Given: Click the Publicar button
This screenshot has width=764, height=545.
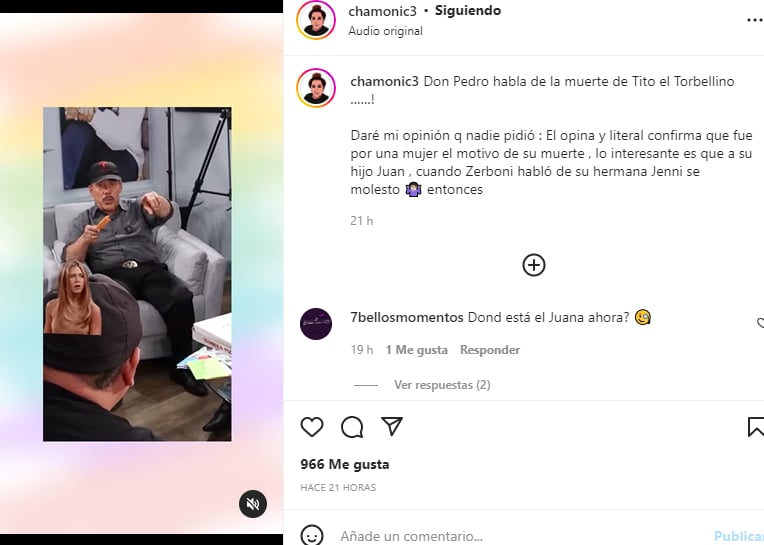Looking at the screenshot, I should coord(739,536).
